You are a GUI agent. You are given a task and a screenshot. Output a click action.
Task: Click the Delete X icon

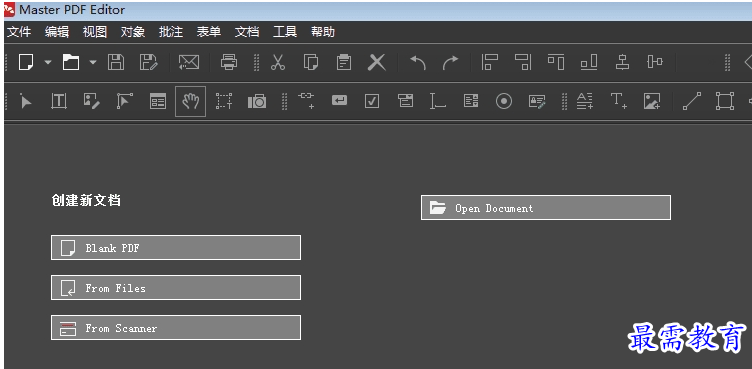click(376, 62)
